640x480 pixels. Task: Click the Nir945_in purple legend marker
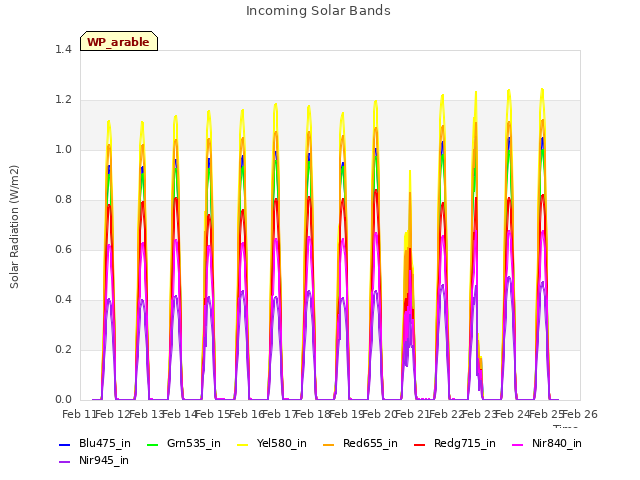pos(65,462)
